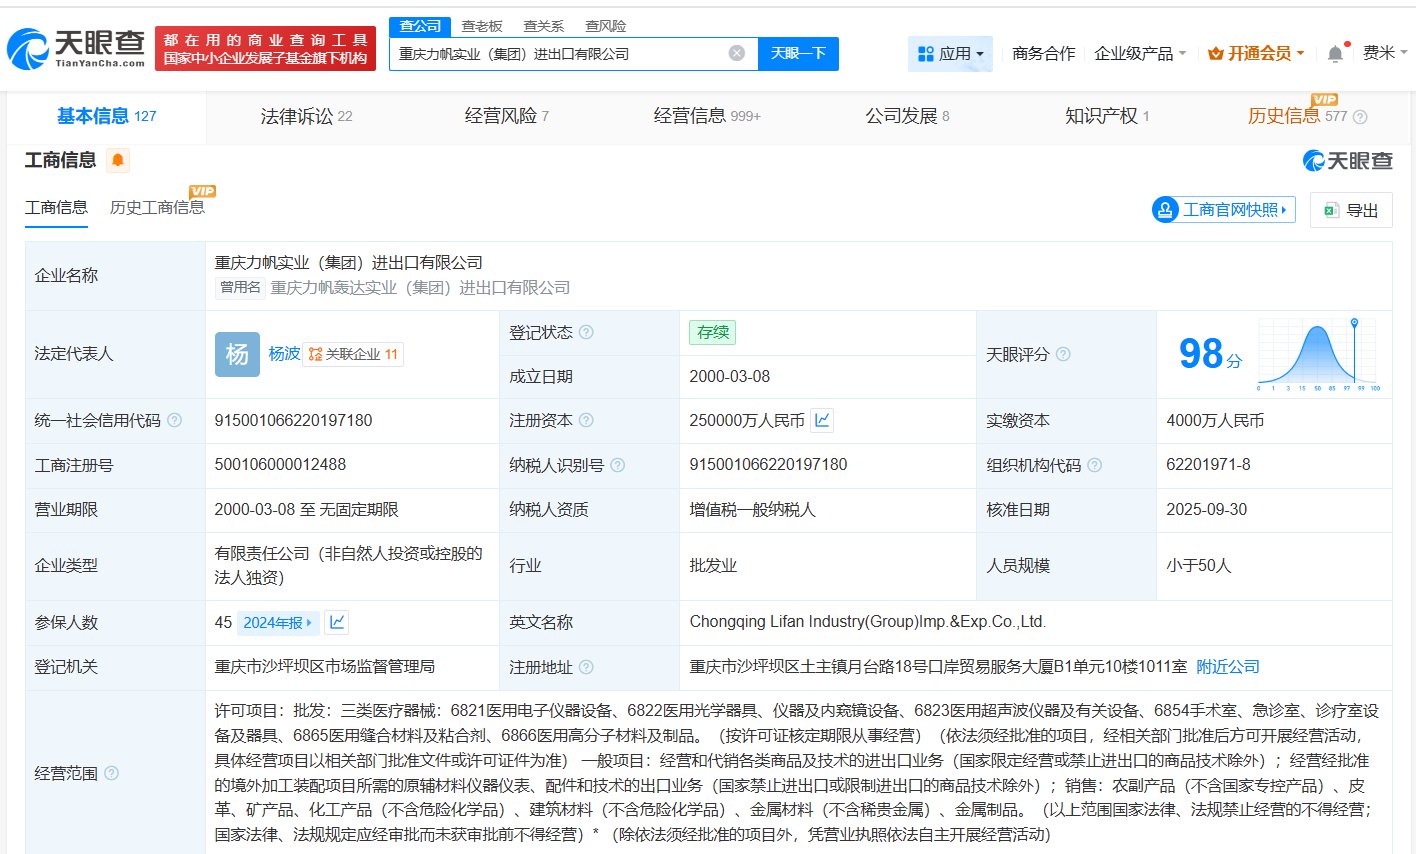Image resolution: width=1416 pixels, height=854 pixels.
Task: Click the notification bell icon in header
Action: click(1335, 54)
